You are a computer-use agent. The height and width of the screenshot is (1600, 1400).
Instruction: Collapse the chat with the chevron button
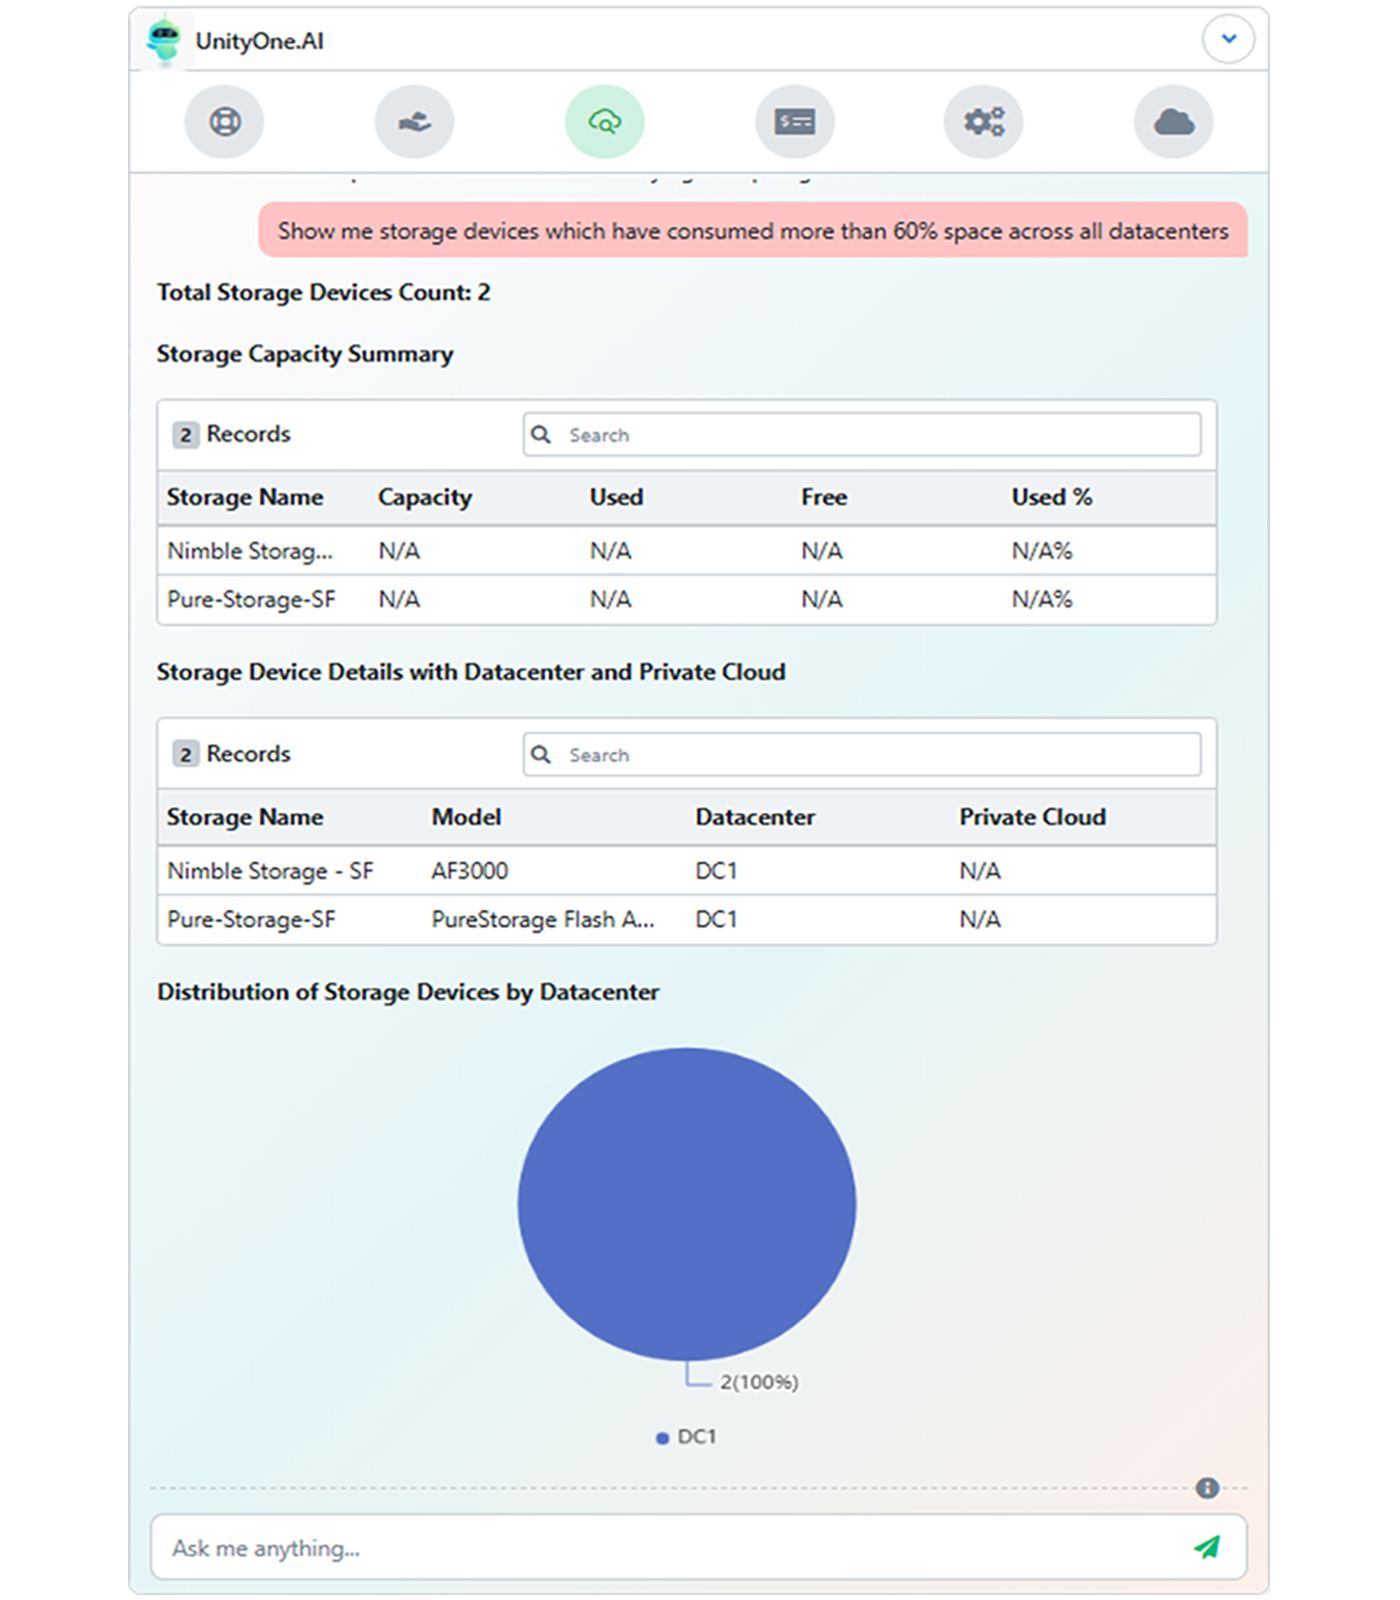[x=1228, y=39]
